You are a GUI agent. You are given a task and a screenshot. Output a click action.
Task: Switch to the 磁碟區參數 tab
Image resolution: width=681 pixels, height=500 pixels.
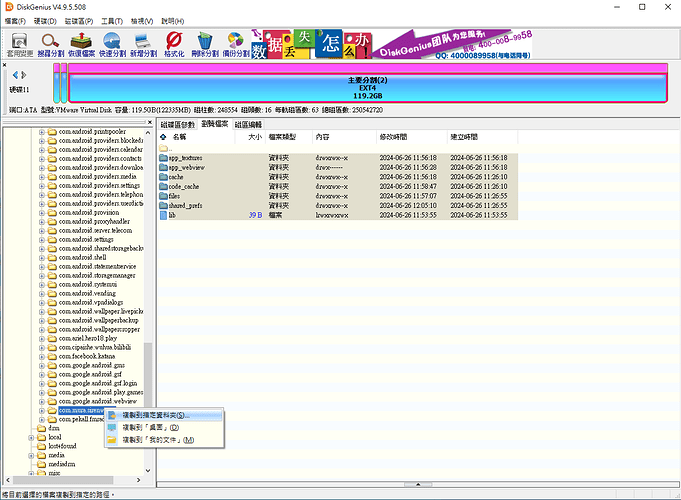[x=178, y=125]
